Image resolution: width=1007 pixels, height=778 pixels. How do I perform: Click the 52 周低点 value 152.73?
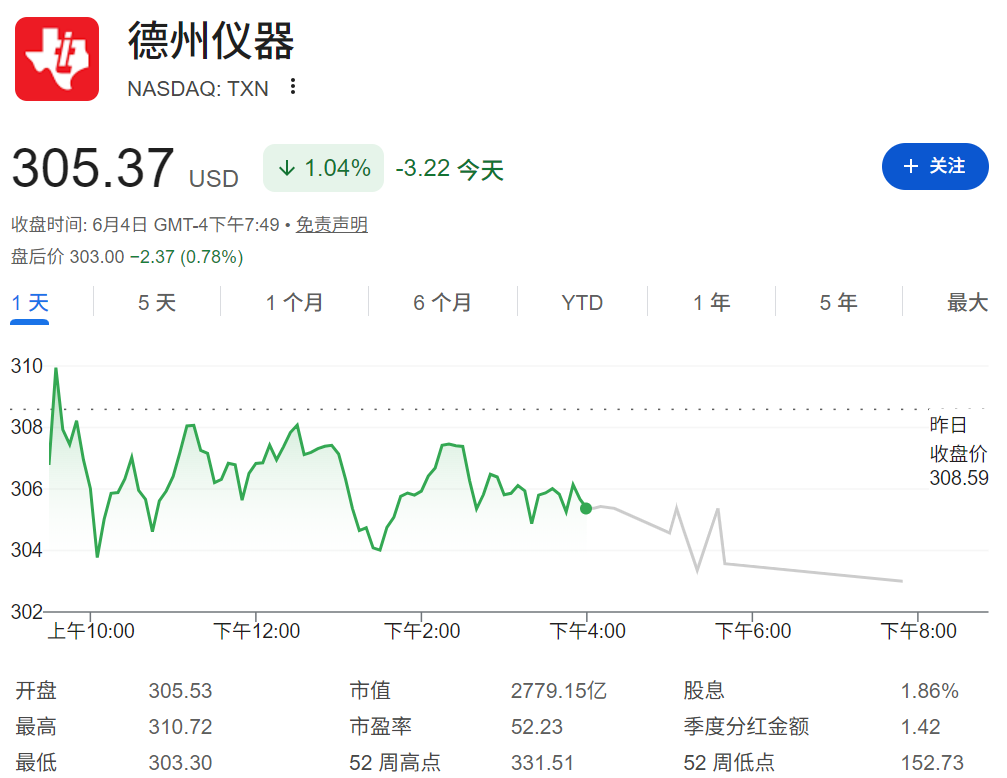[932, 763]
